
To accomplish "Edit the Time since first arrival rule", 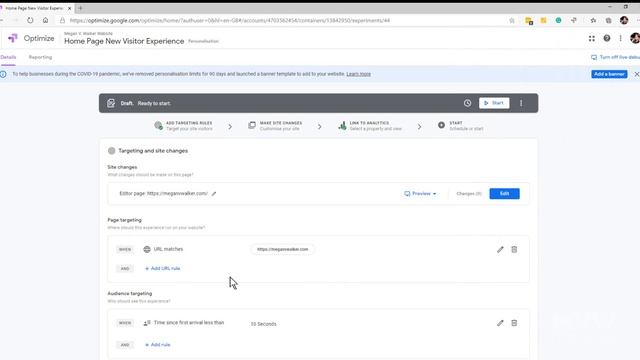I will [x=500, y=323].
